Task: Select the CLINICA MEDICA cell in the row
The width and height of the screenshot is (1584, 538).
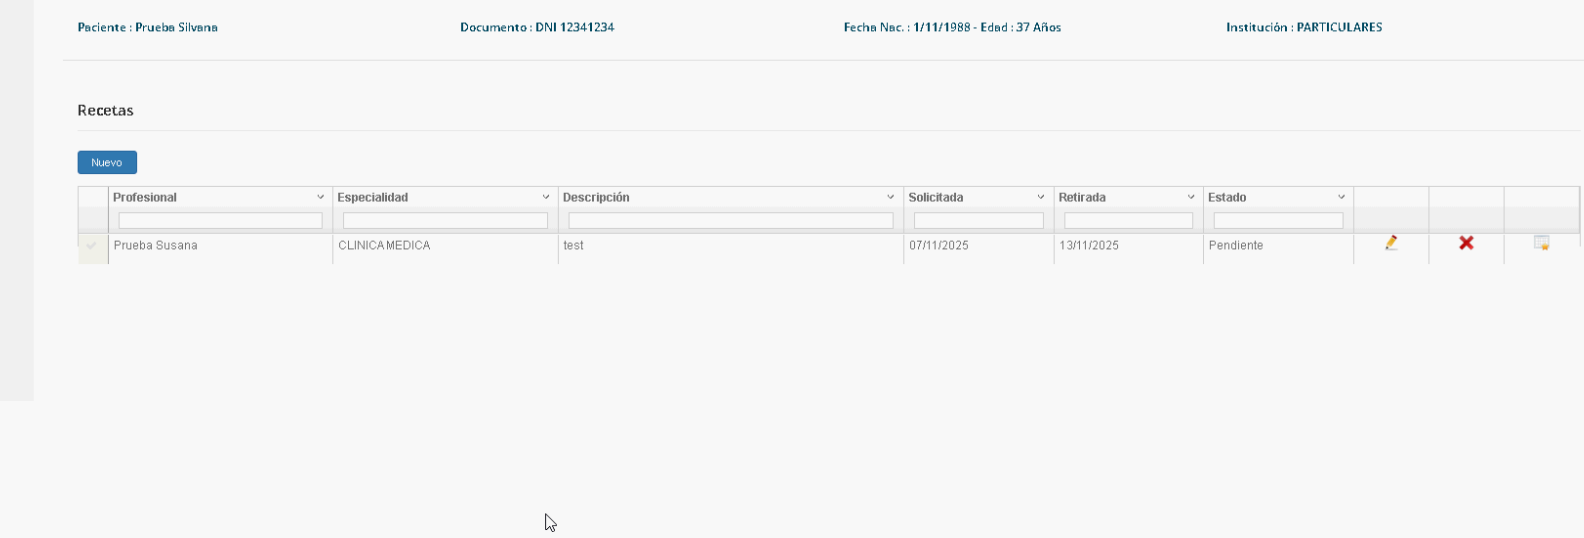Action: [384, 246]
